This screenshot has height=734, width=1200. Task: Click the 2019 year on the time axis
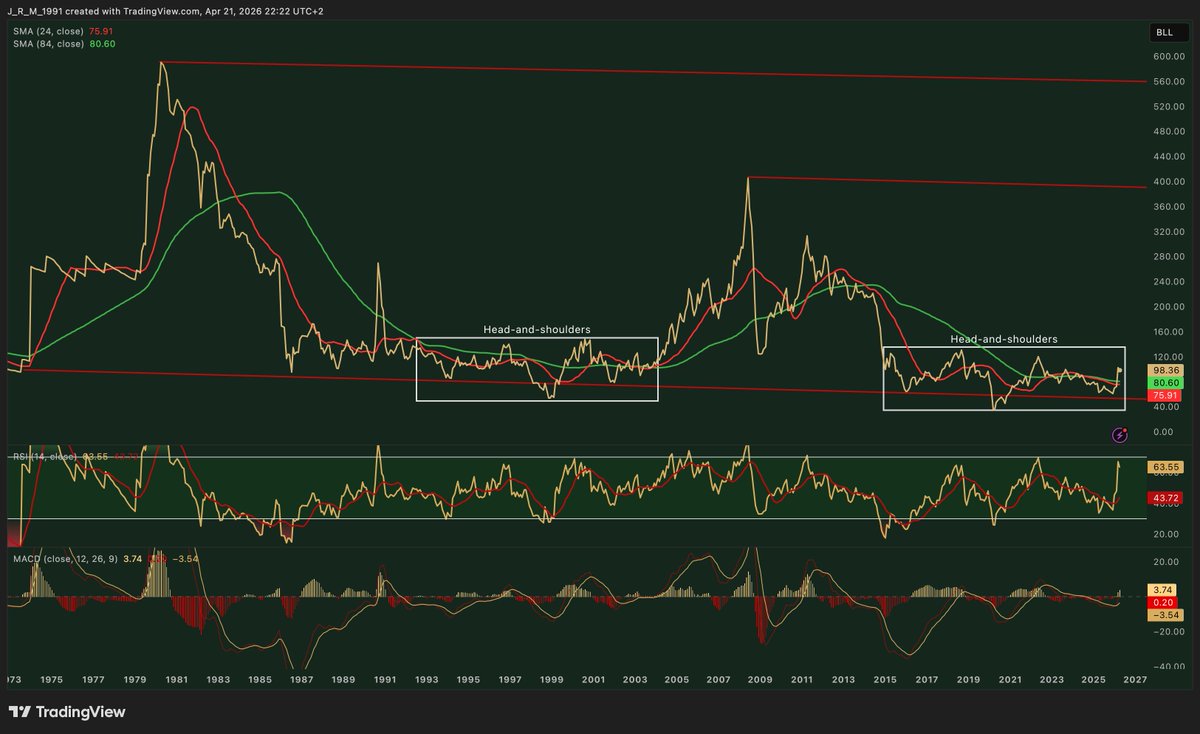point(968,680)
